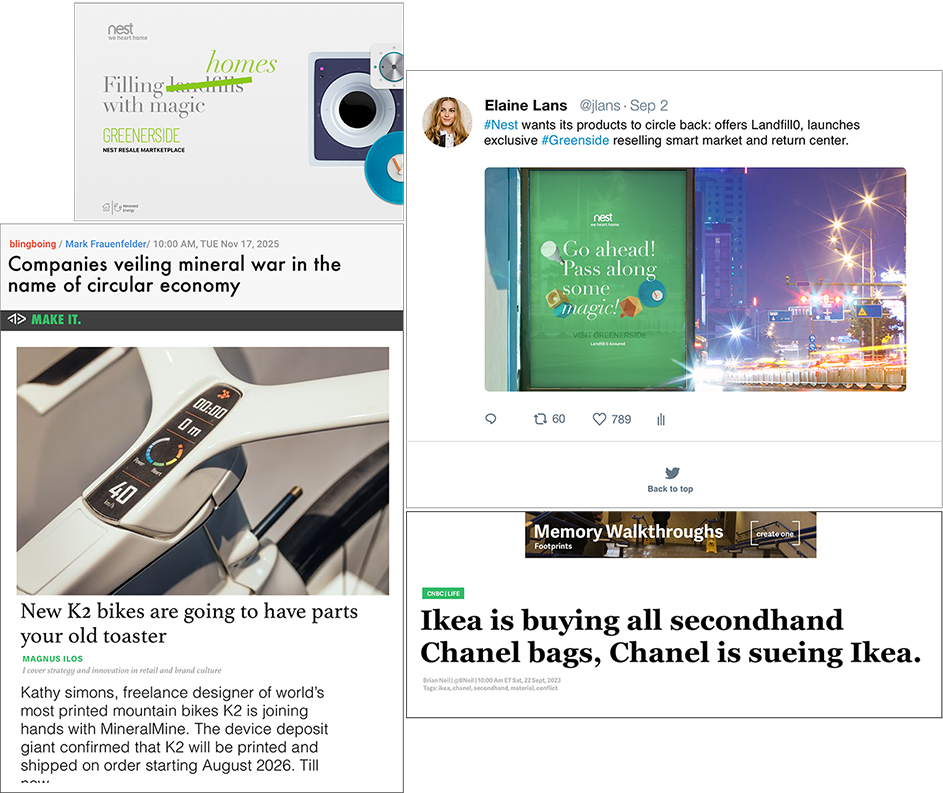The width and height of the screenshot is (943, 793).
Task: Open Elaine Lans's profile picture
Action: pos(447,122)
